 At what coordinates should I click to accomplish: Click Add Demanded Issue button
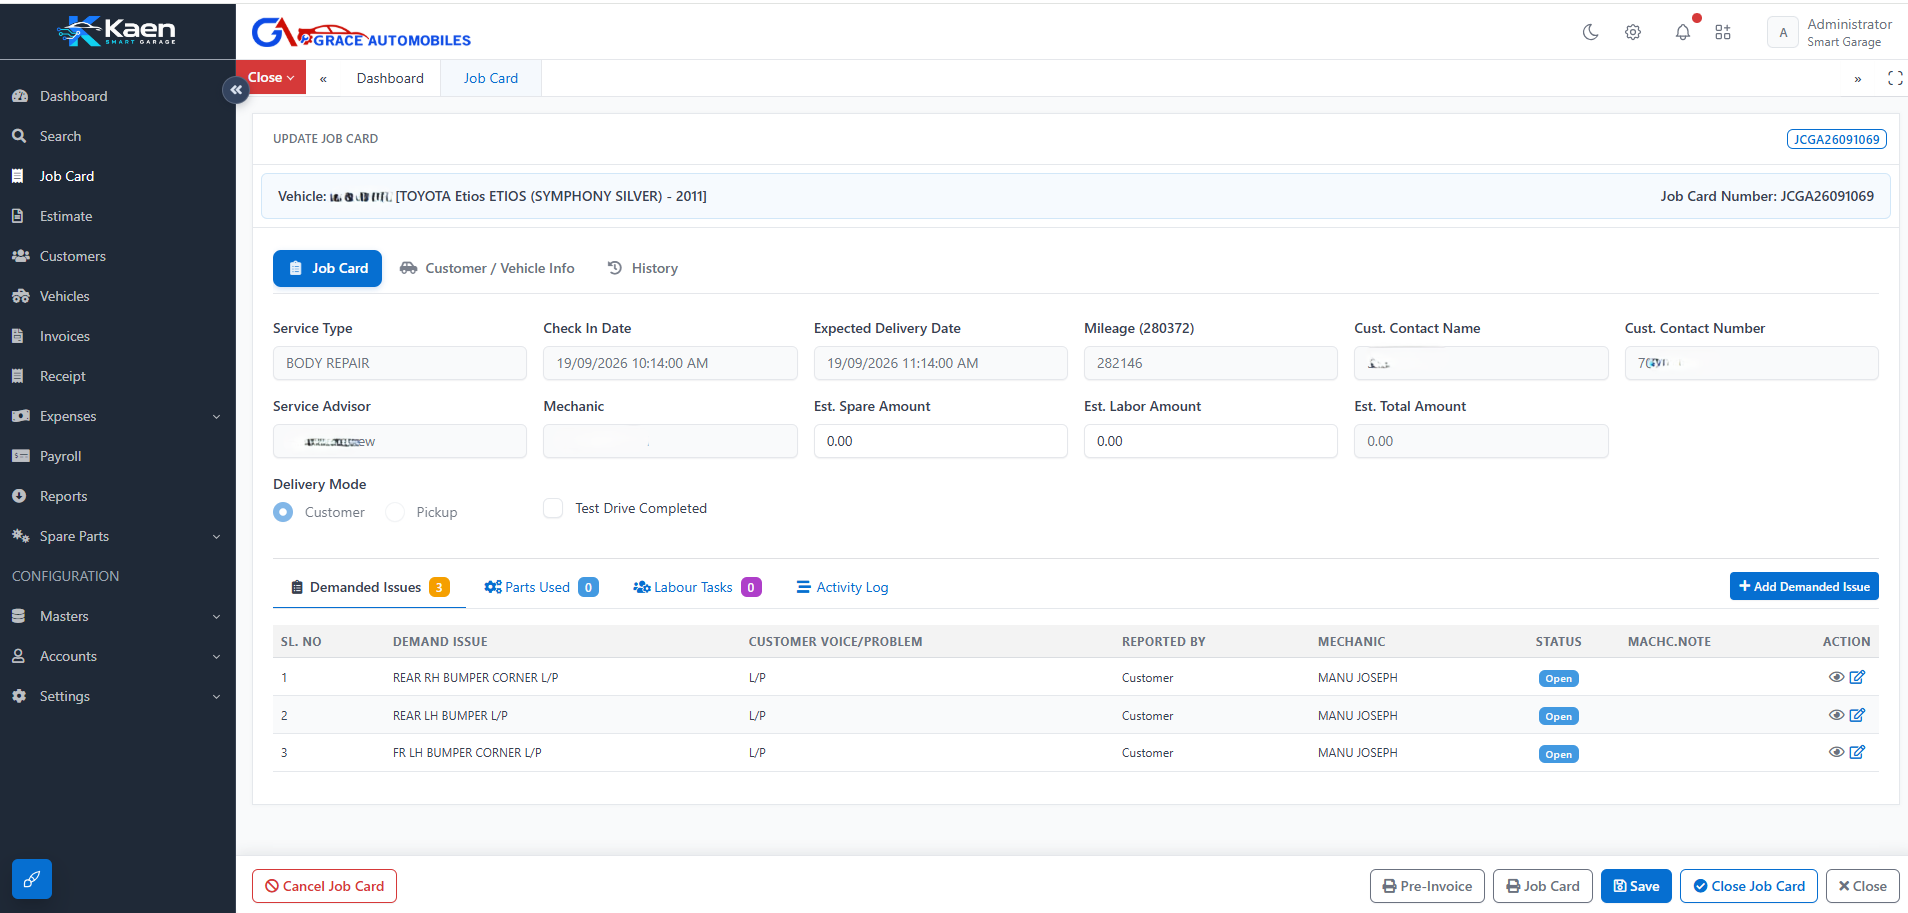click(x=1804, y=586)
